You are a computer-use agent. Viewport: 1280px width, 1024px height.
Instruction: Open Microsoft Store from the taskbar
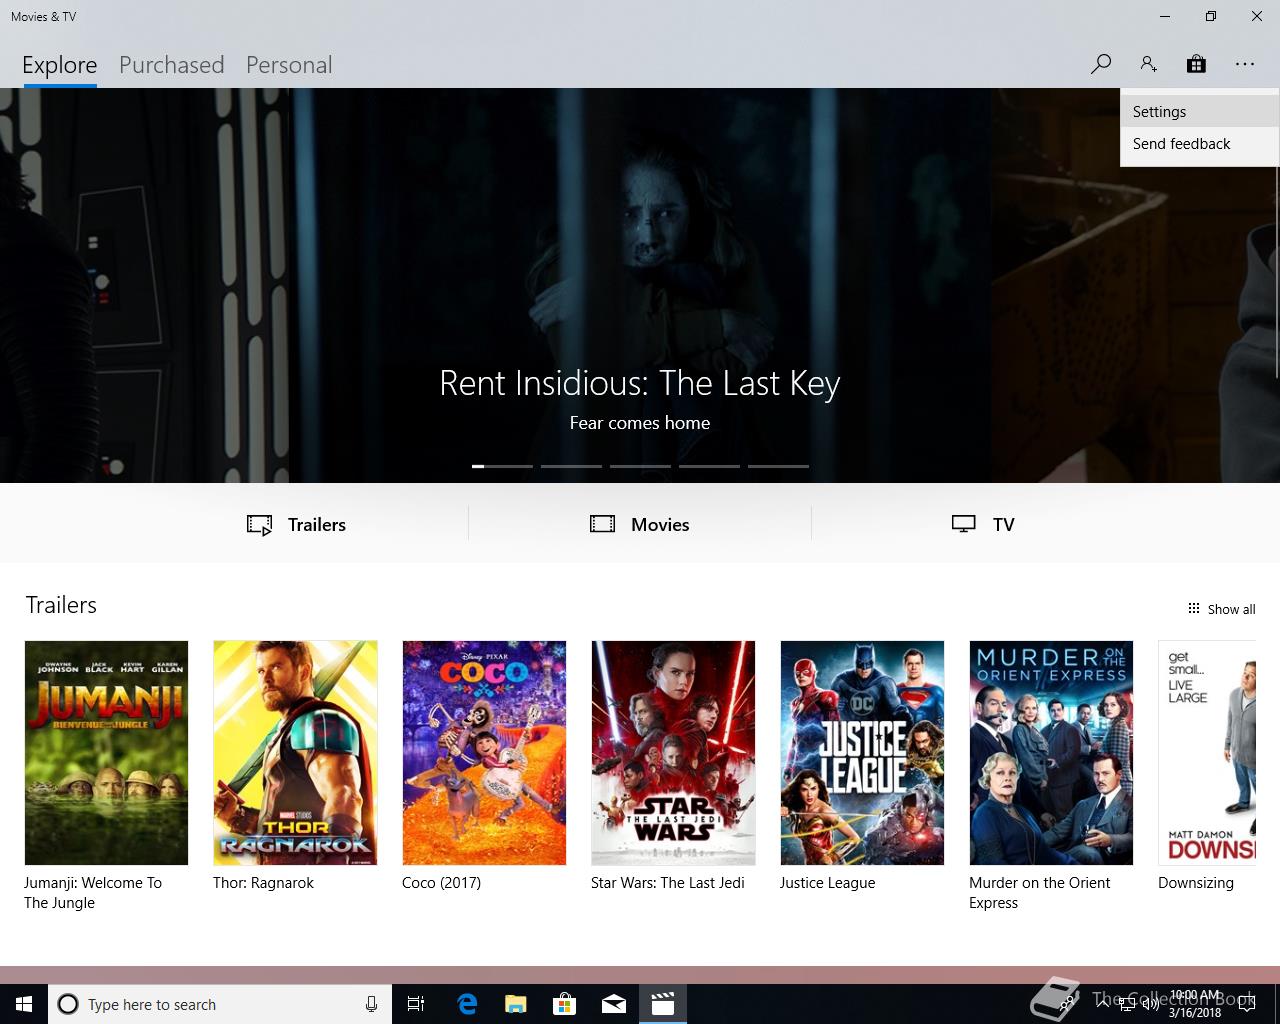(x=565, y=1004)
